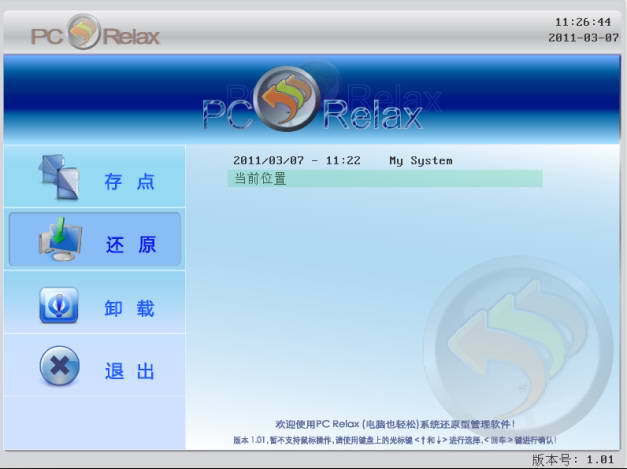
Task: Click the My System snapshot name
Action: [x=421, y=161]
